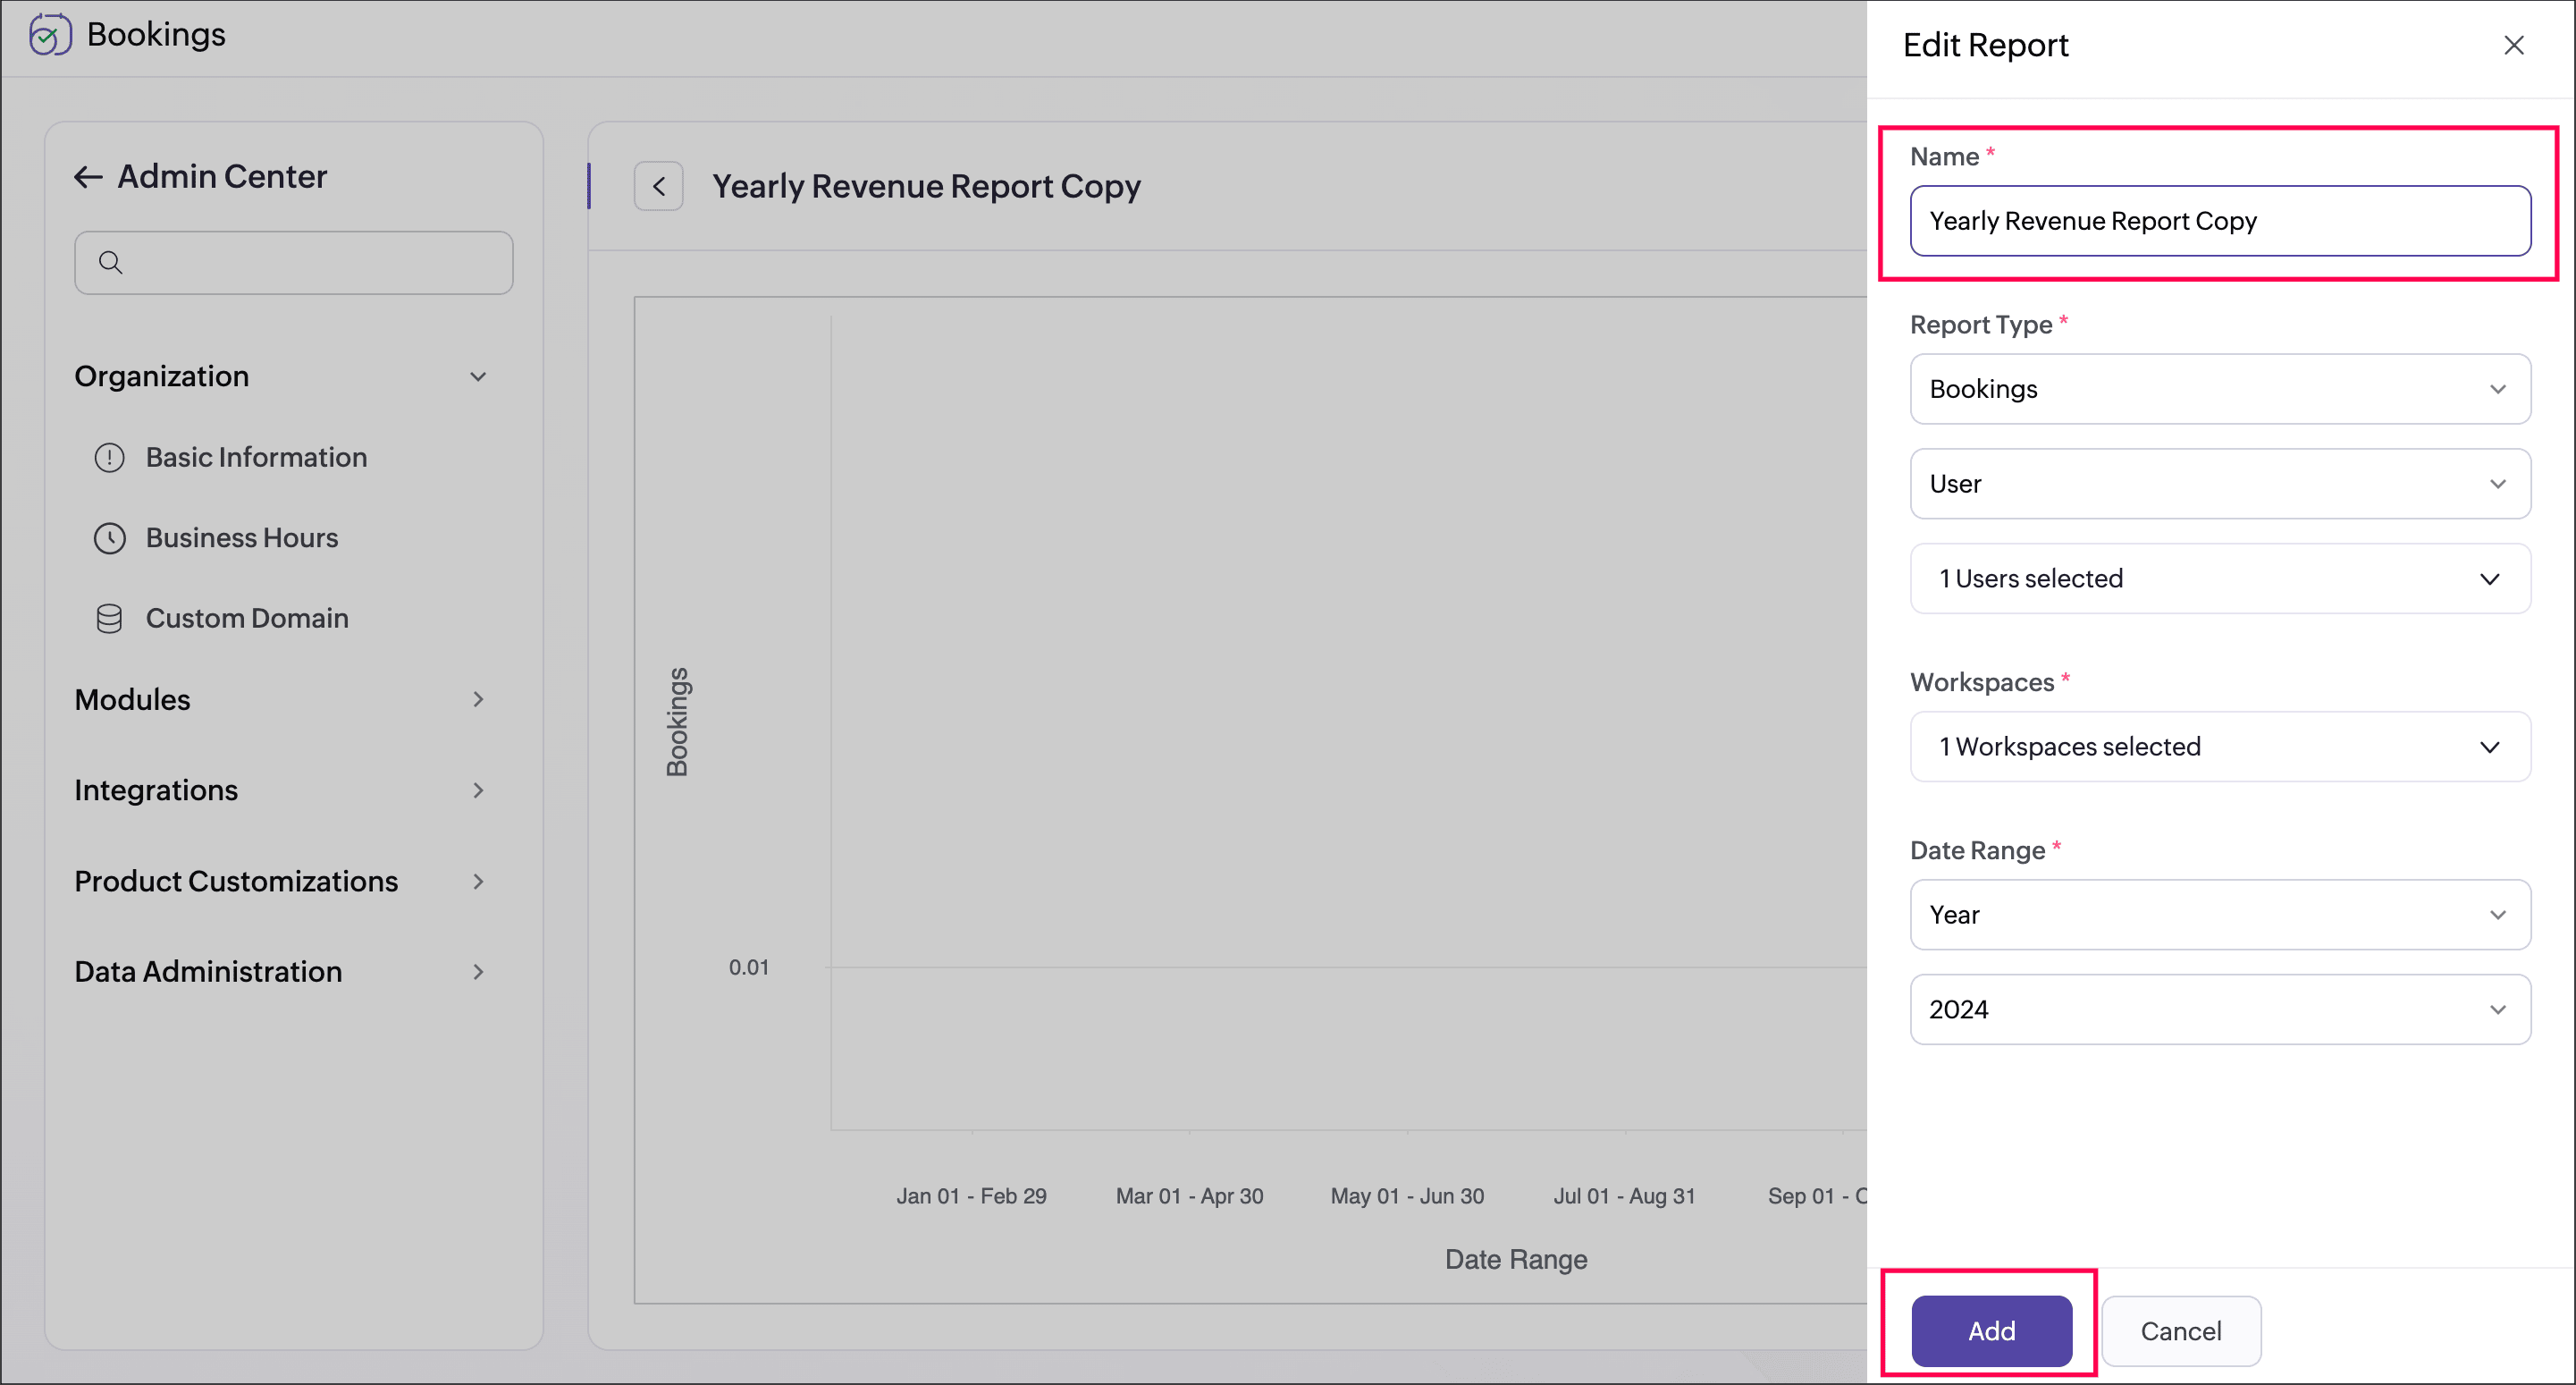Expand the Modules section
The width and height of the screenshot is (2576, 1385).
[x=478, y=699]
